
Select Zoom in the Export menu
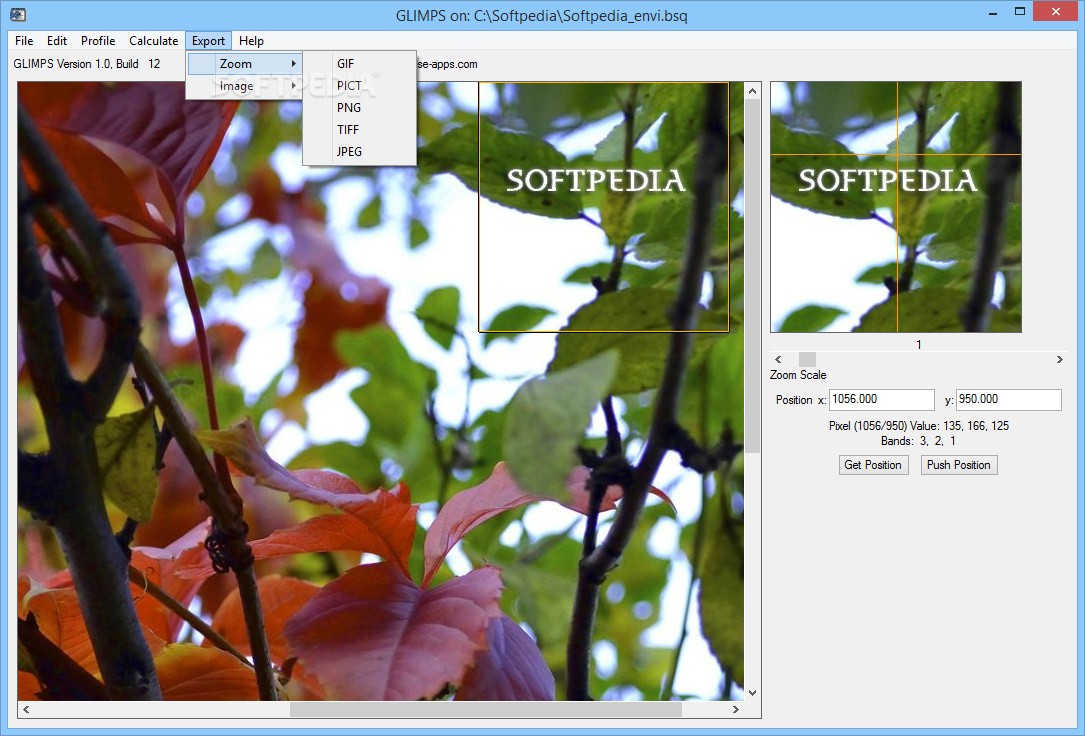click(x=245, y=64)
